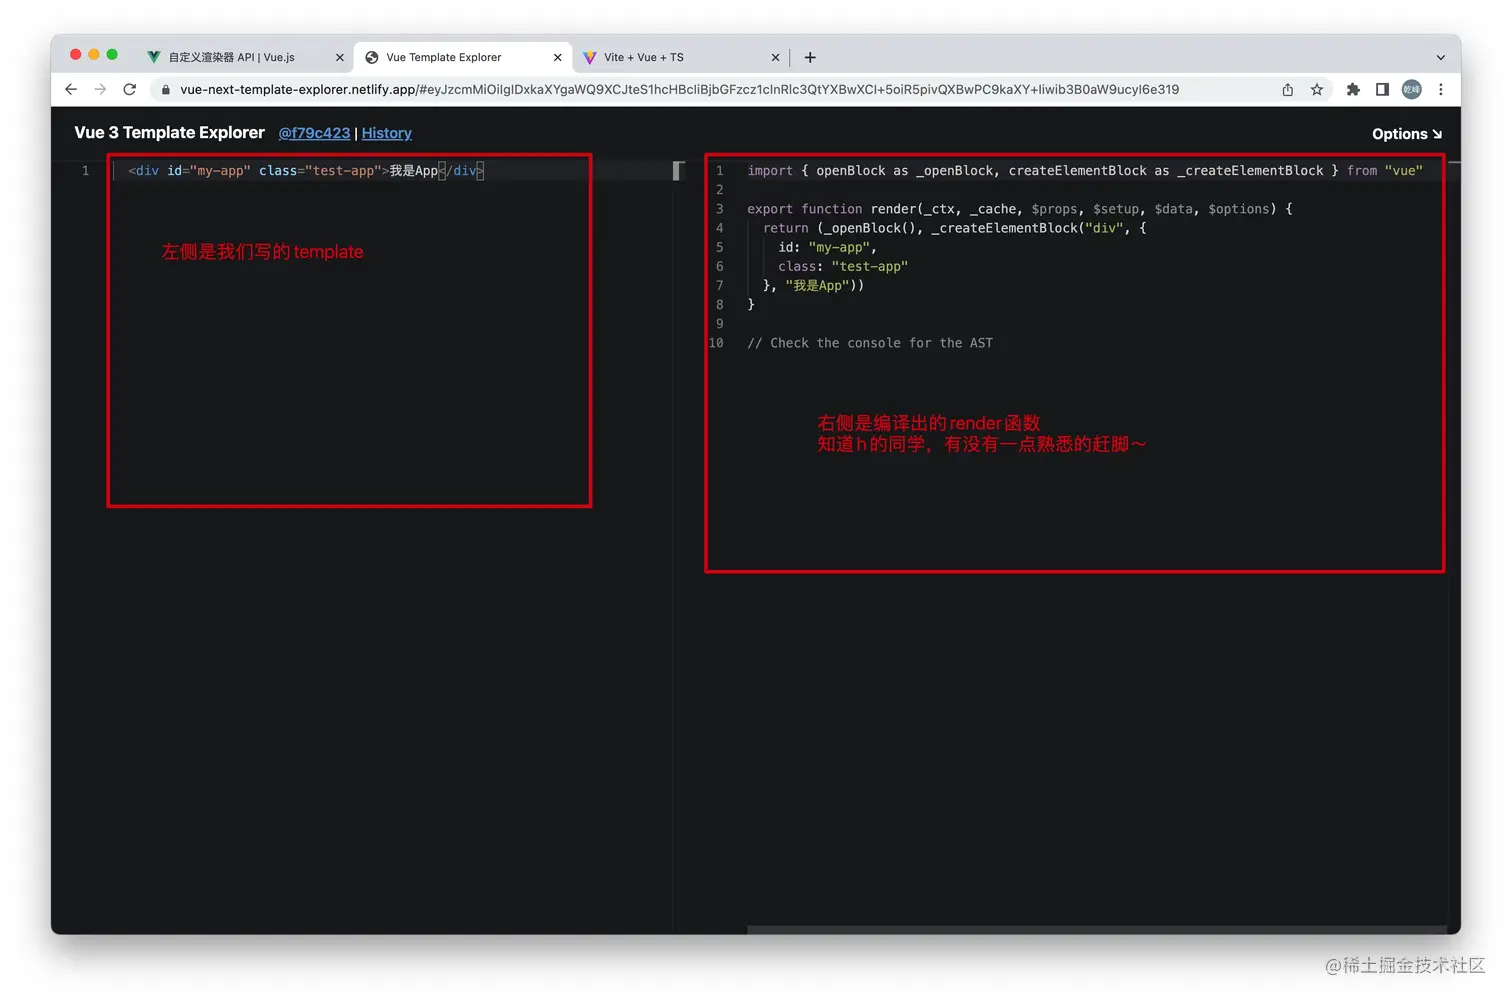The image size is (1512, 1002).
Task: Toggle the browser side panel icon
Action: point(1382,89)
